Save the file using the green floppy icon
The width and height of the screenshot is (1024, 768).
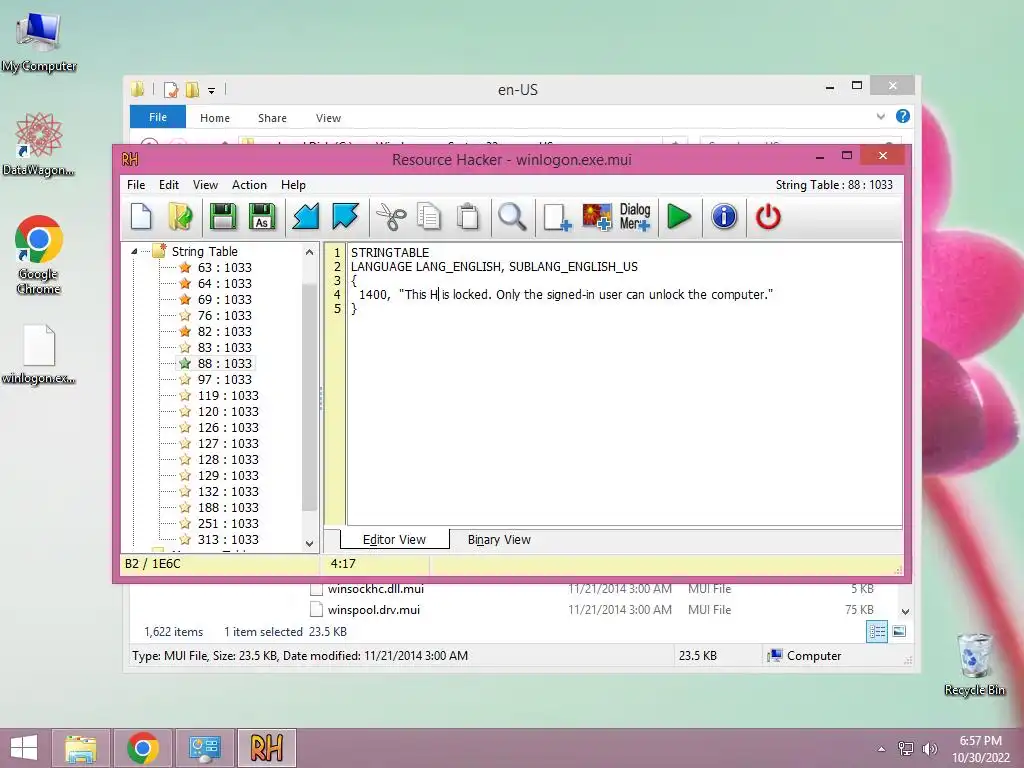(223, 217)
